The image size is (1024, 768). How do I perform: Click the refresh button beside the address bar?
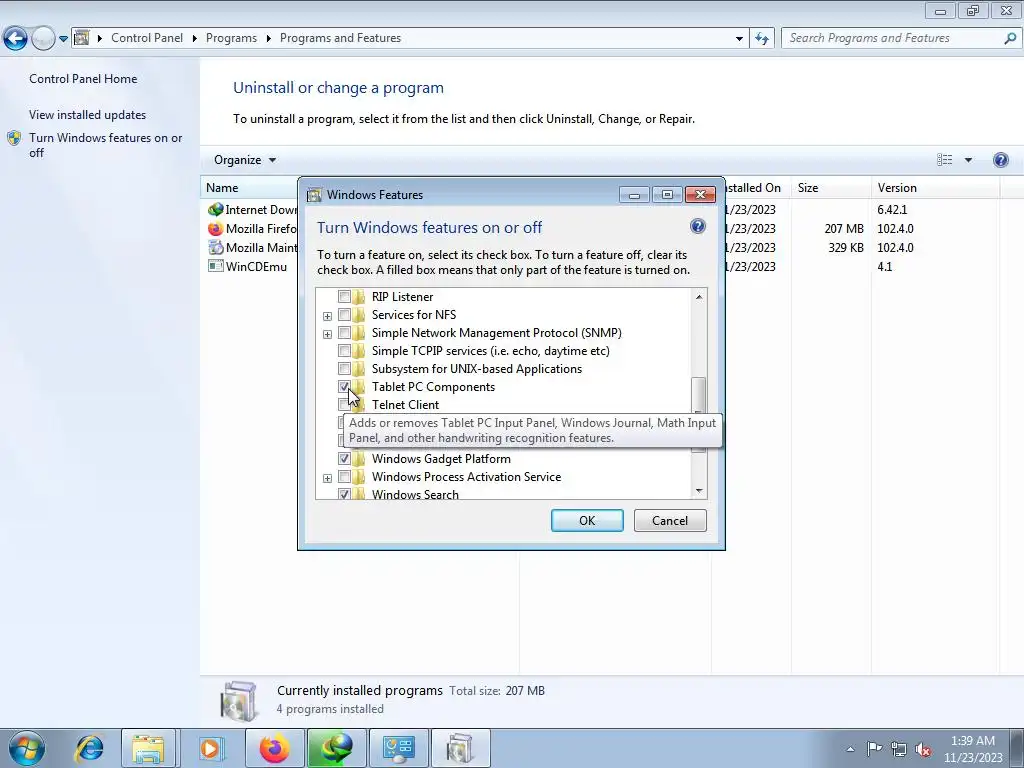click(761, 39)
